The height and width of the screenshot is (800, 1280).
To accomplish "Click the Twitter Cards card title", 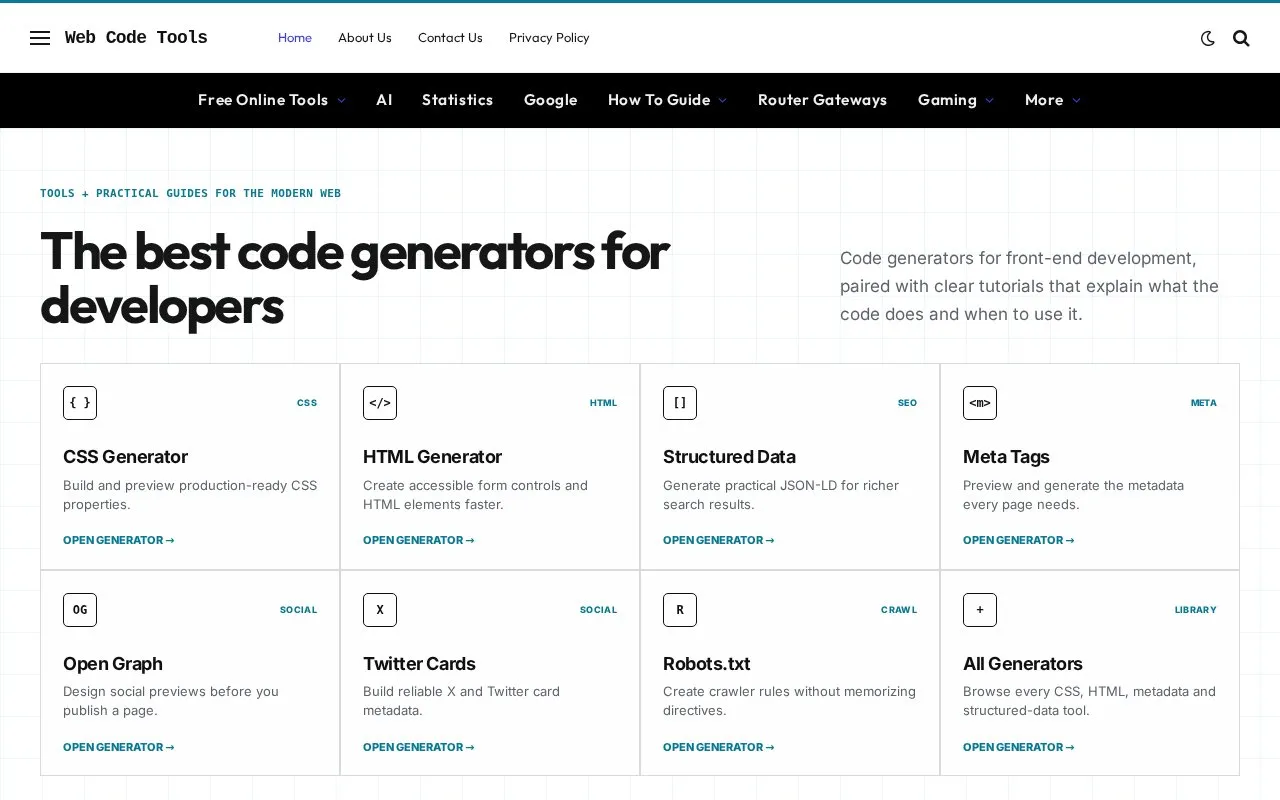I will [x=419, y=664].
